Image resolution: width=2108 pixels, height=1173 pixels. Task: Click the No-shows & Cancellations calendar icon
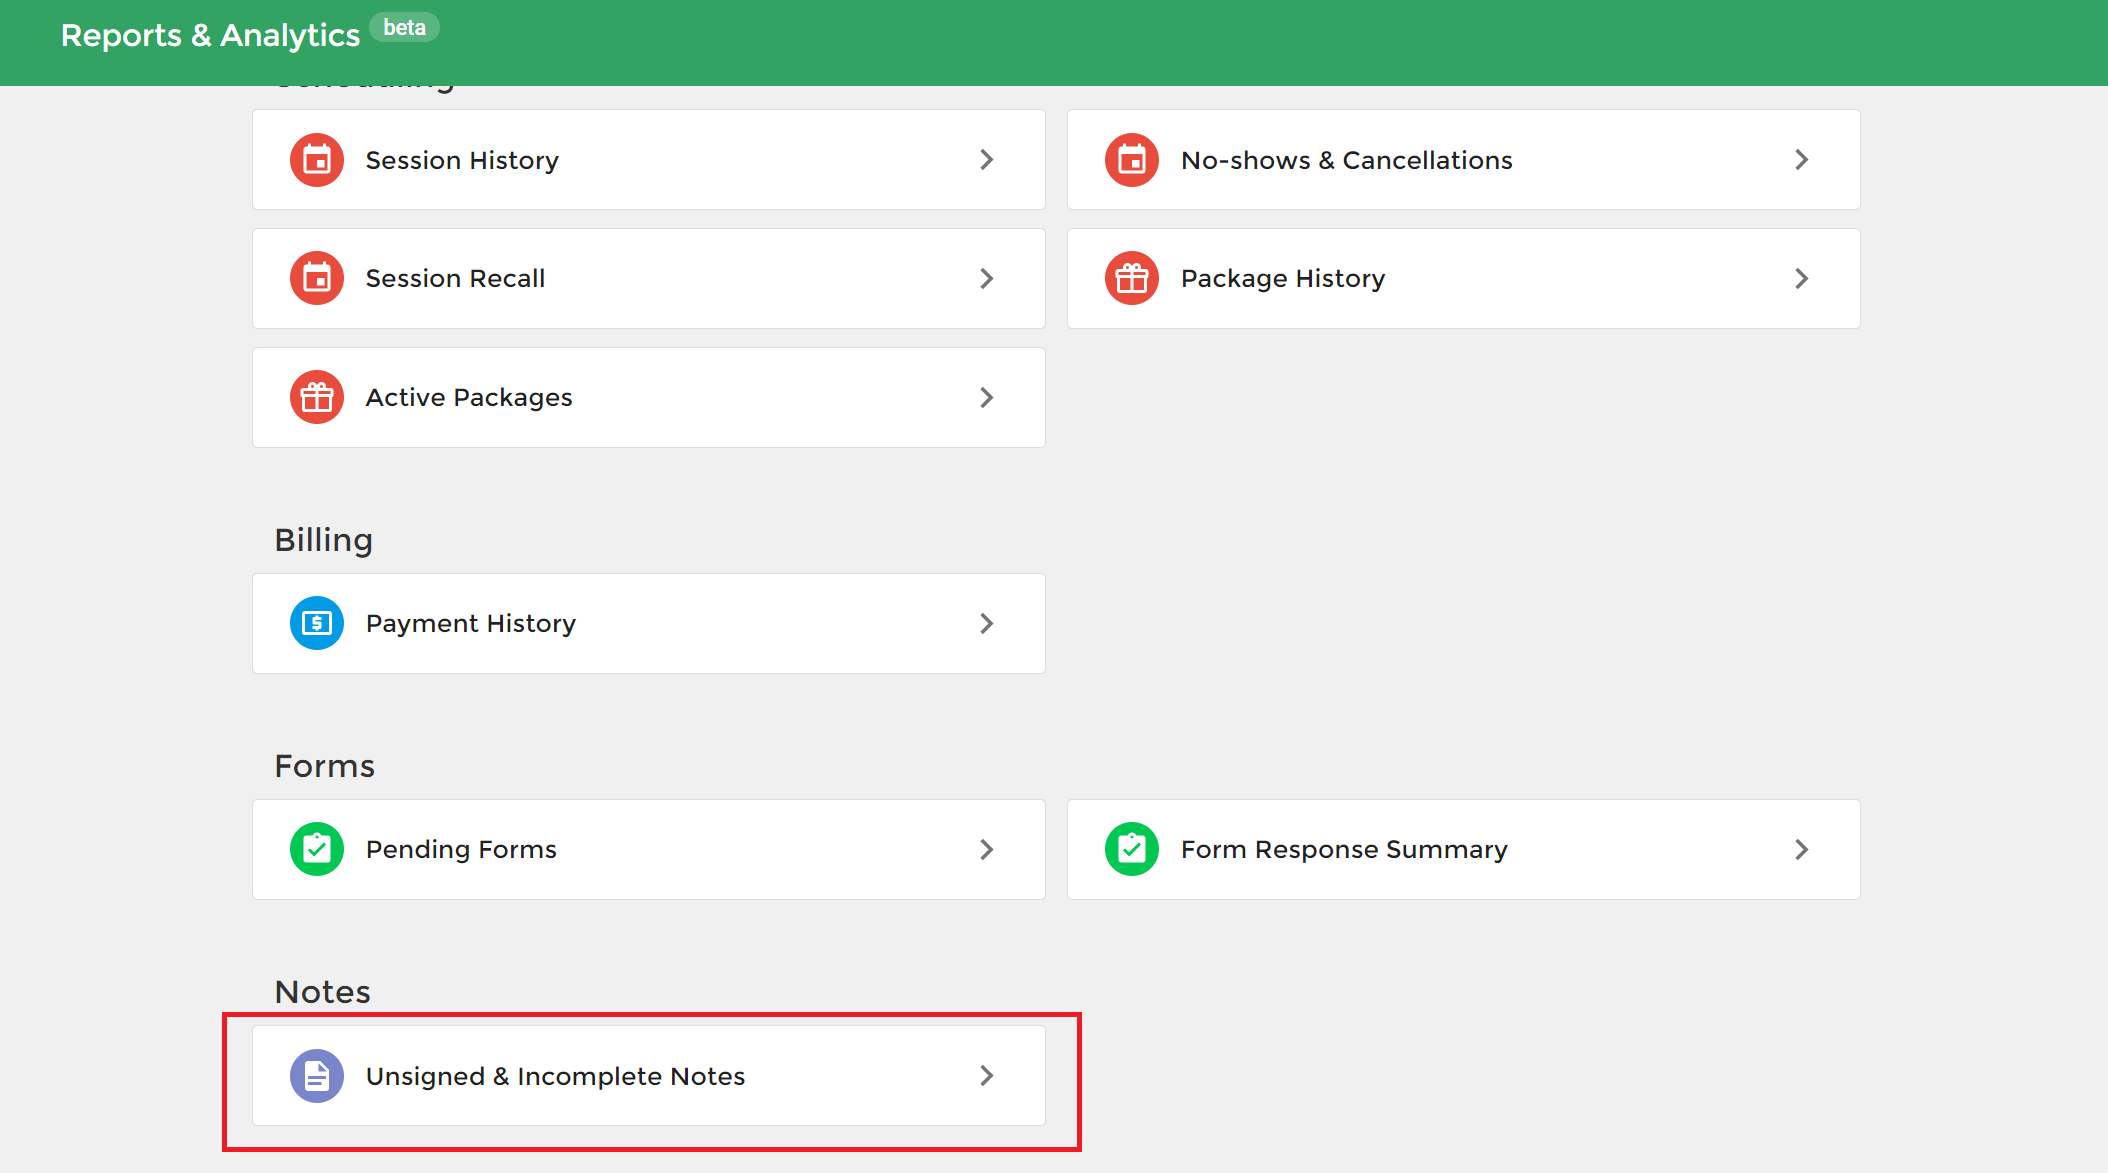[x=1132, y=160]
